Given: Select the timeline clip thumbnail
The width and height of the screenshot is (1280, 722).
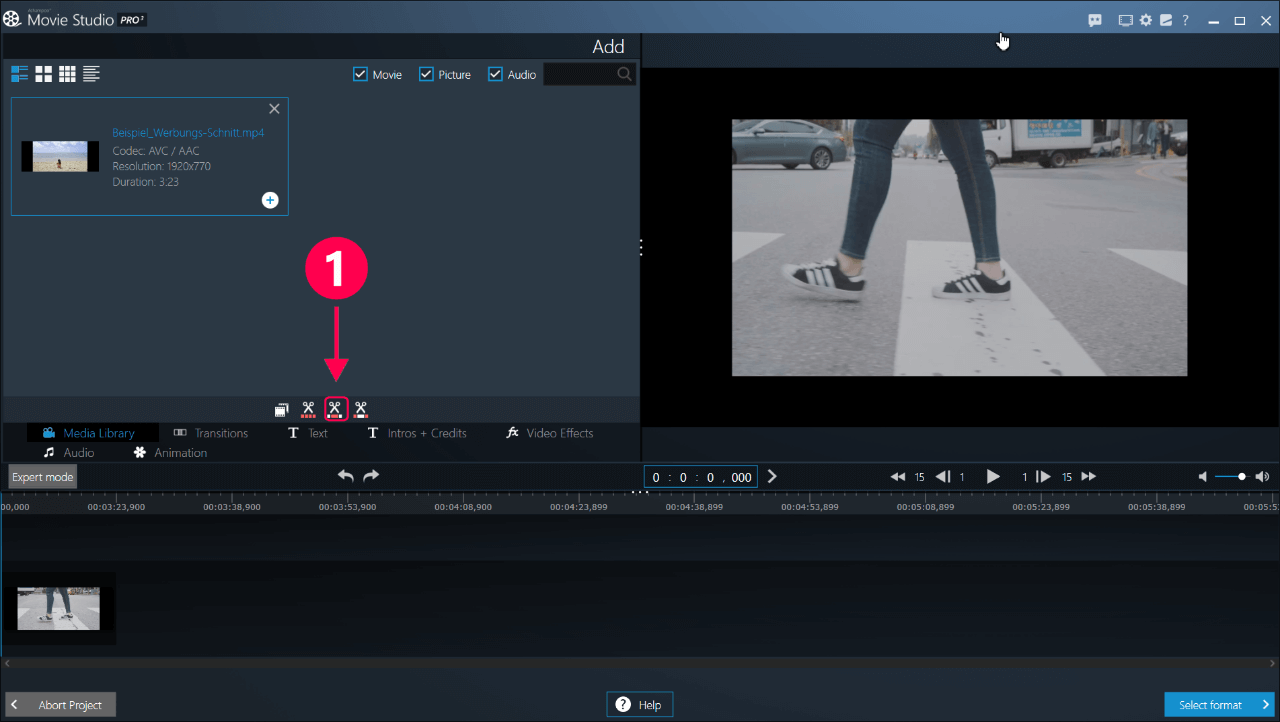Looking at the screenshot, I should (x=58, y=608).
